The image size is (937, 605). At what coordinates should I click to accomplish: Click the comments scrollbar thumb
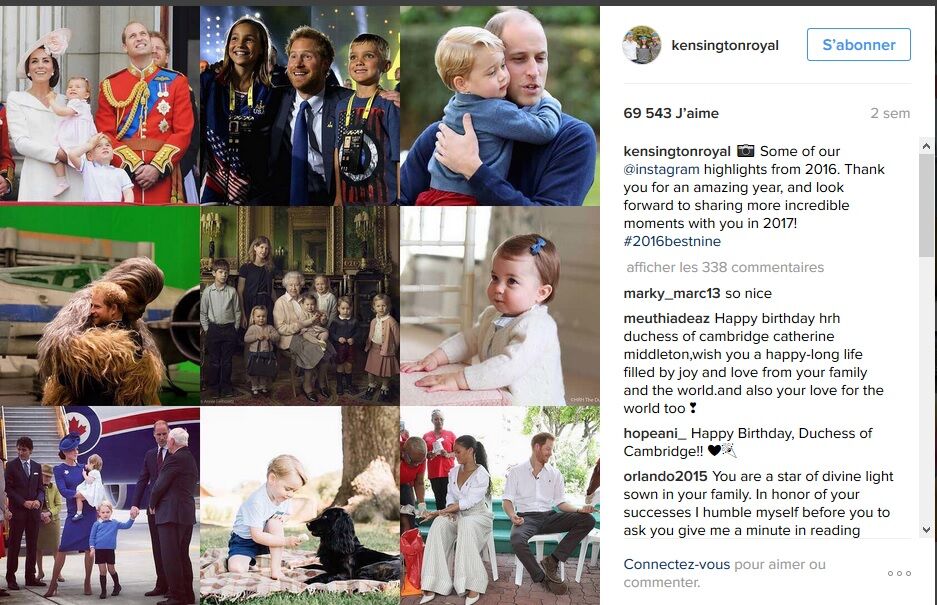926,205
